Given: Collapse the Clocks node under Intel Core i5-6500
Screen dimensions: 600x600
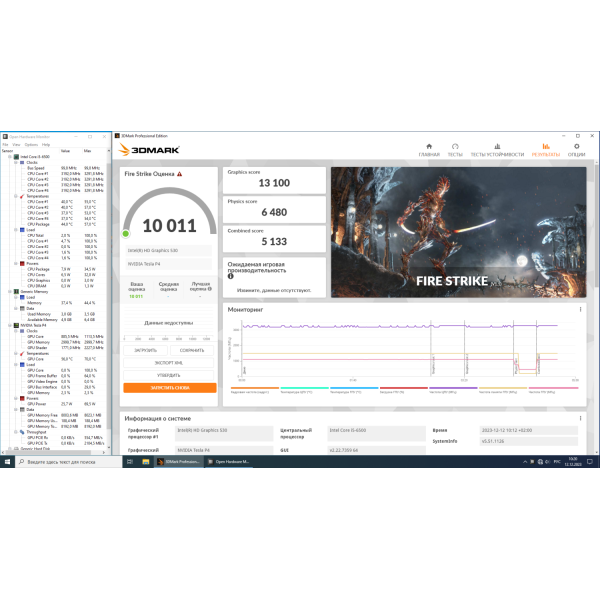Looking at the screenshot, I should point(16,163).
